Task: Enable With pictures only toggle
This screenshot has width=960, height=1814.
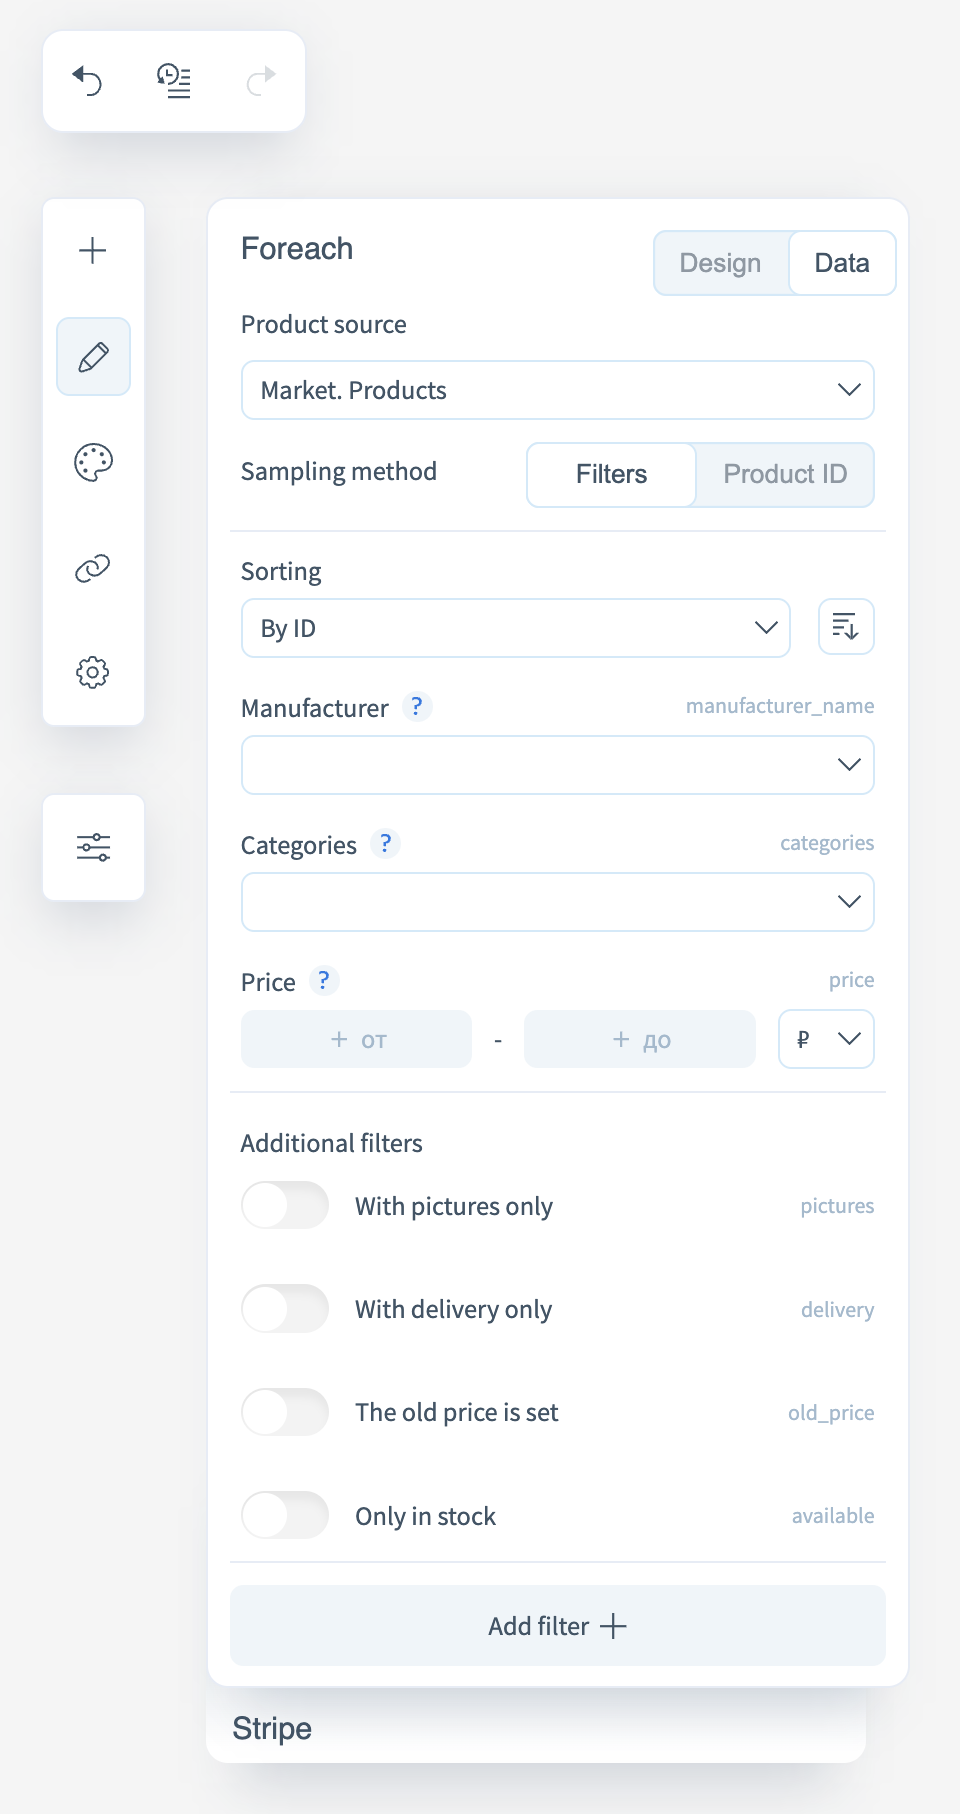Action: (285, 1205)
